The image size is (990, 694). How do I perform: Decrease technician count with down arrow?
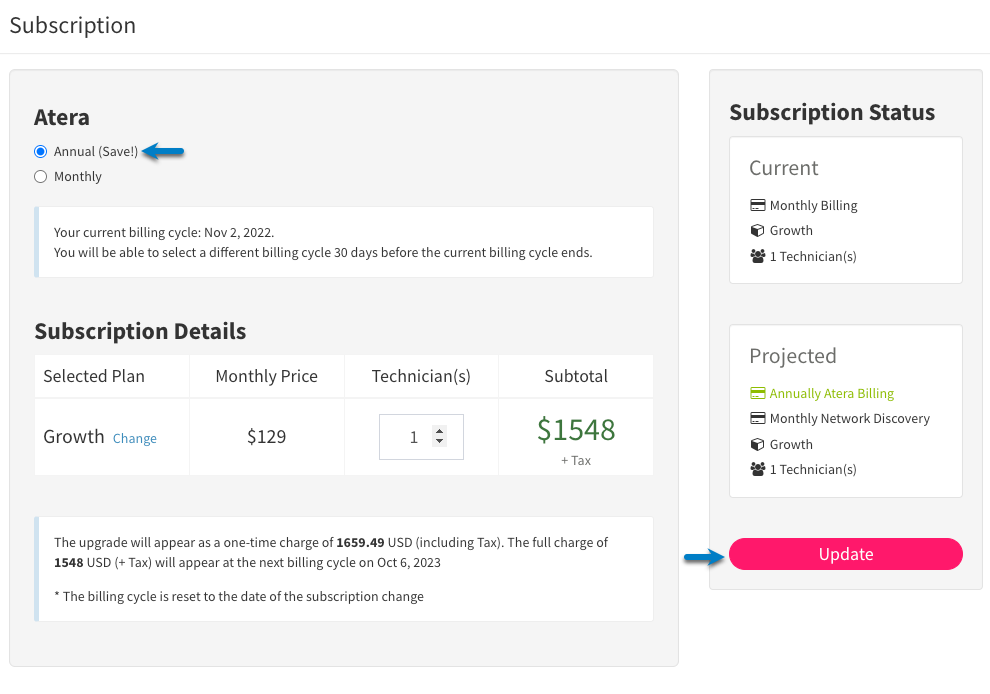[x=439, y=441]
